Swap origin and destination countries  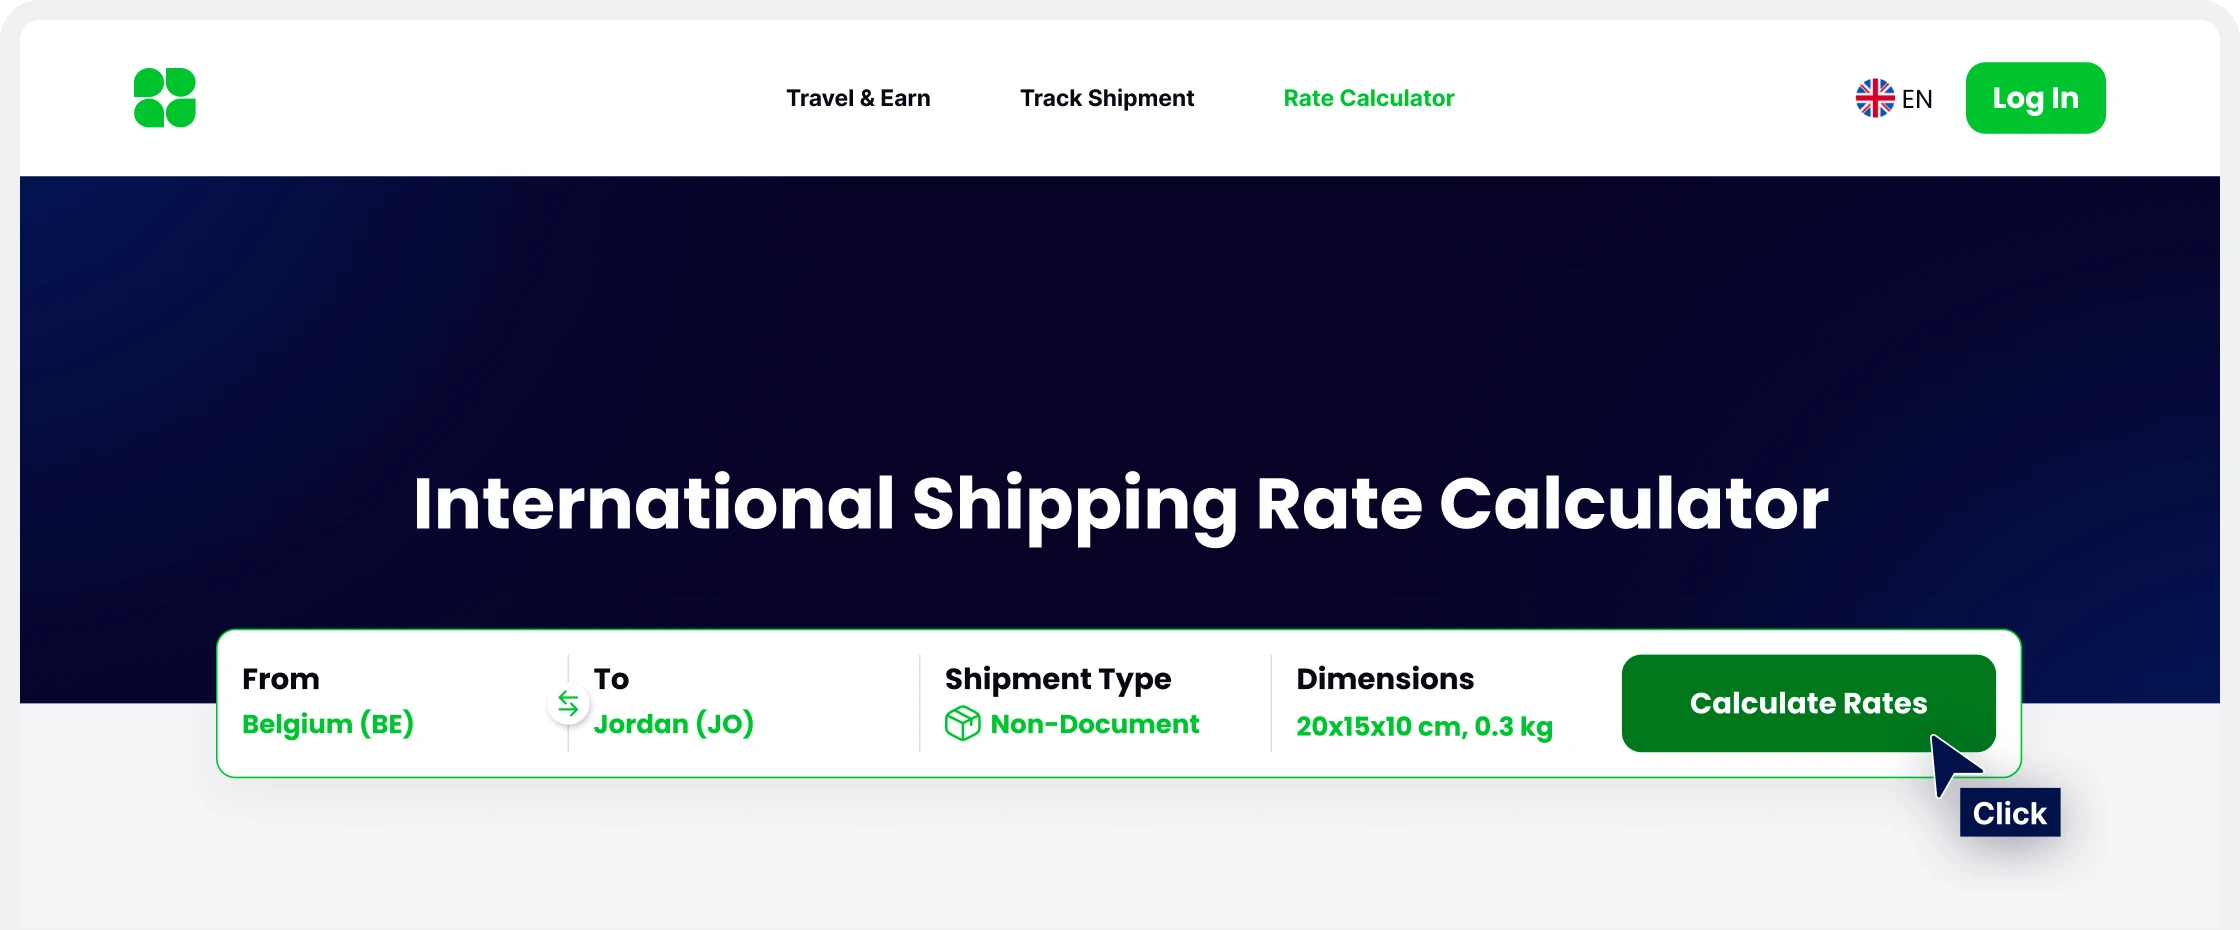[568, 704]
